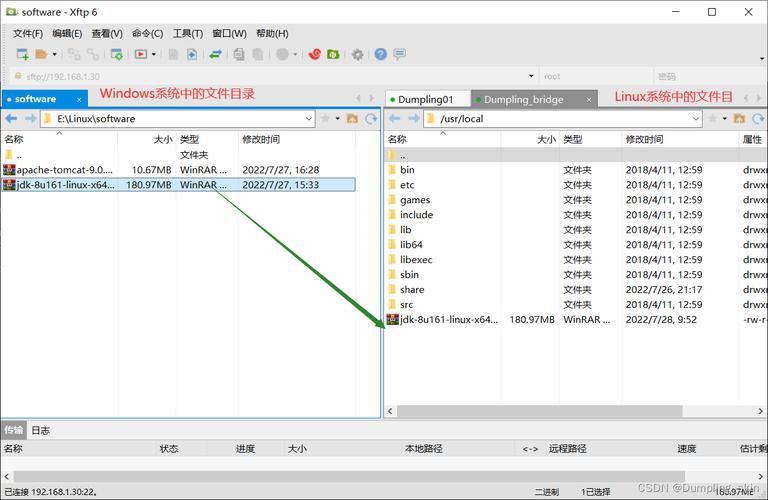Image resolution: width=768 pixels, height=500 pixels.
Task: Open the 查看(V) menu
Action: (x=107, y=33)
